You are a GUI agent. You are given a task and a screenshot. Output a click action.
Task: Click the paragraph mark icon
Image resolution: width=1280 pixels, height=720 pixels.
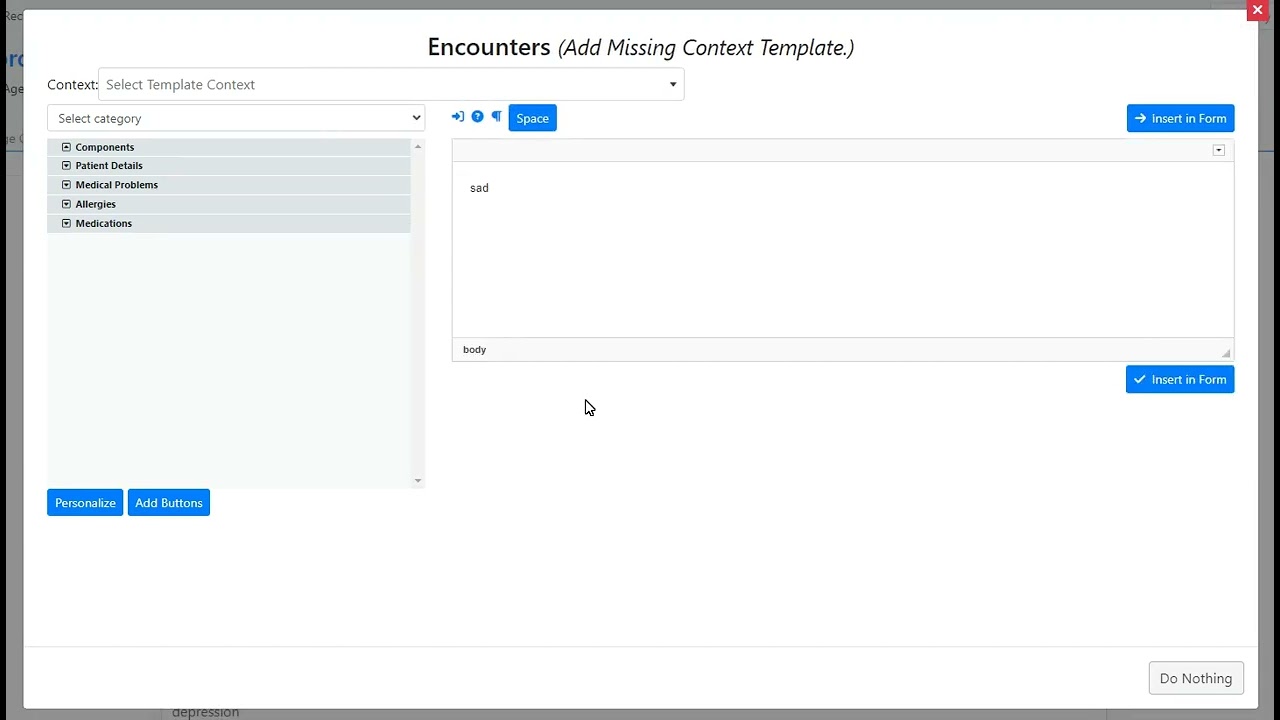[x=496, y=117]
